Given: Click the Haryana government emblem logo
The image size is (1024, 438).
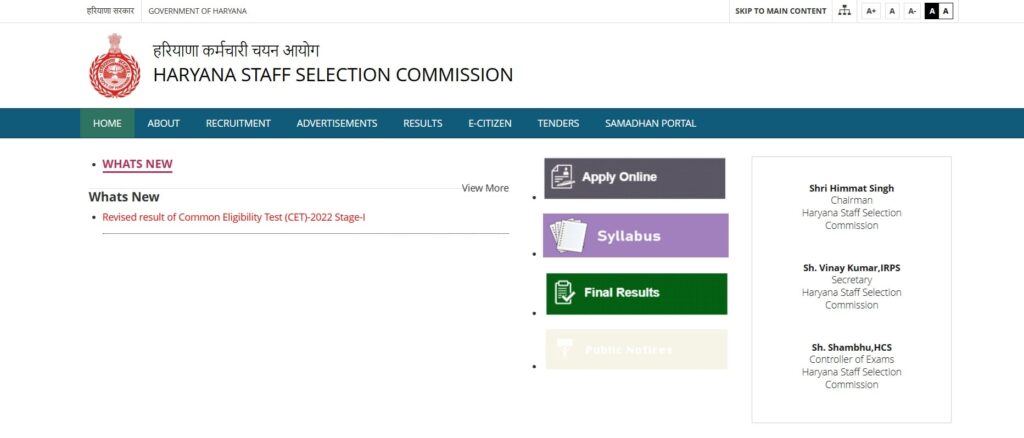Looking at the screenshot, I should tap(114, 65).
